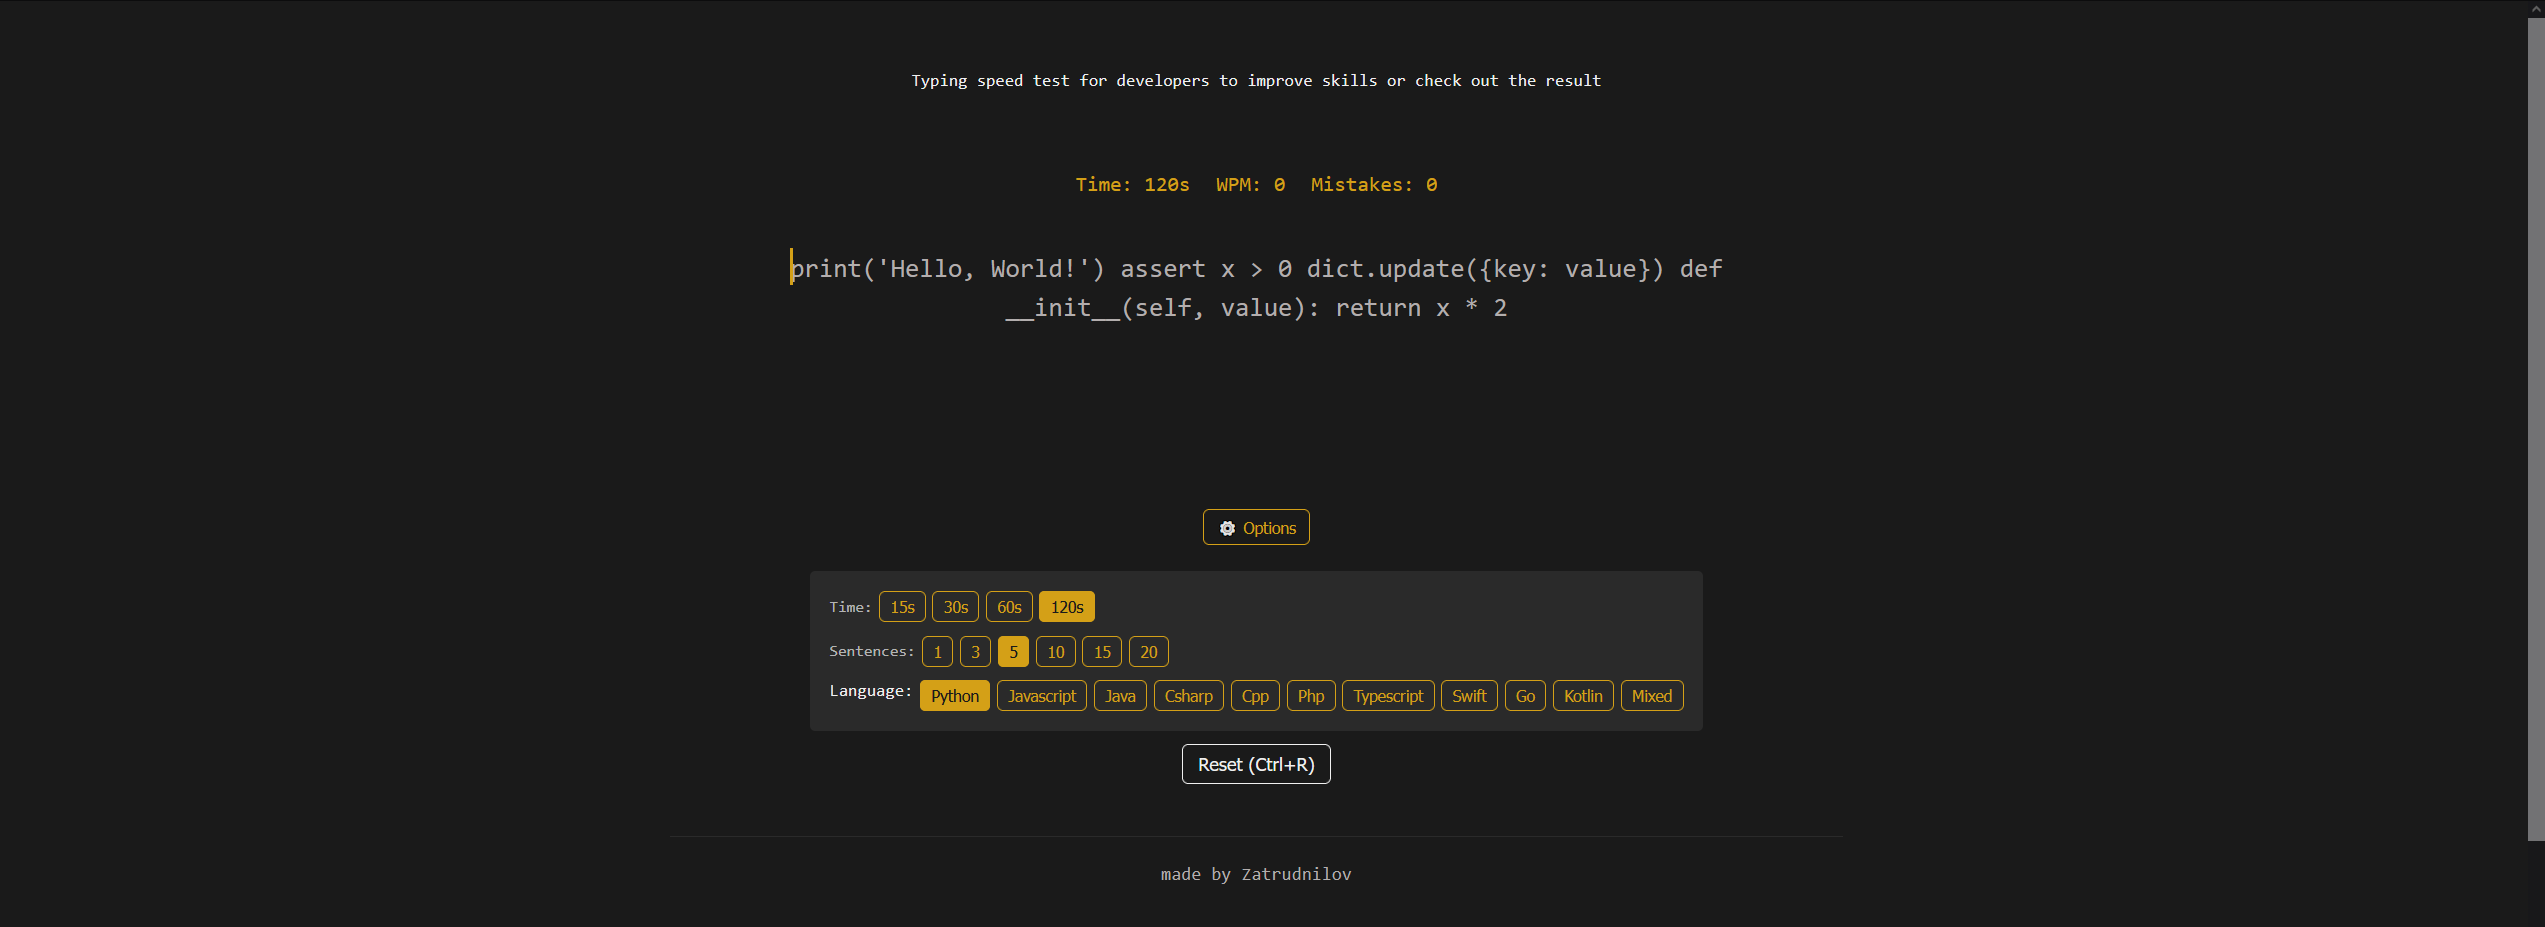Click the 'made by Zatrudnilov' footer text
Viewport: 2545px width, 927px height.
(x=1256, y=874)
